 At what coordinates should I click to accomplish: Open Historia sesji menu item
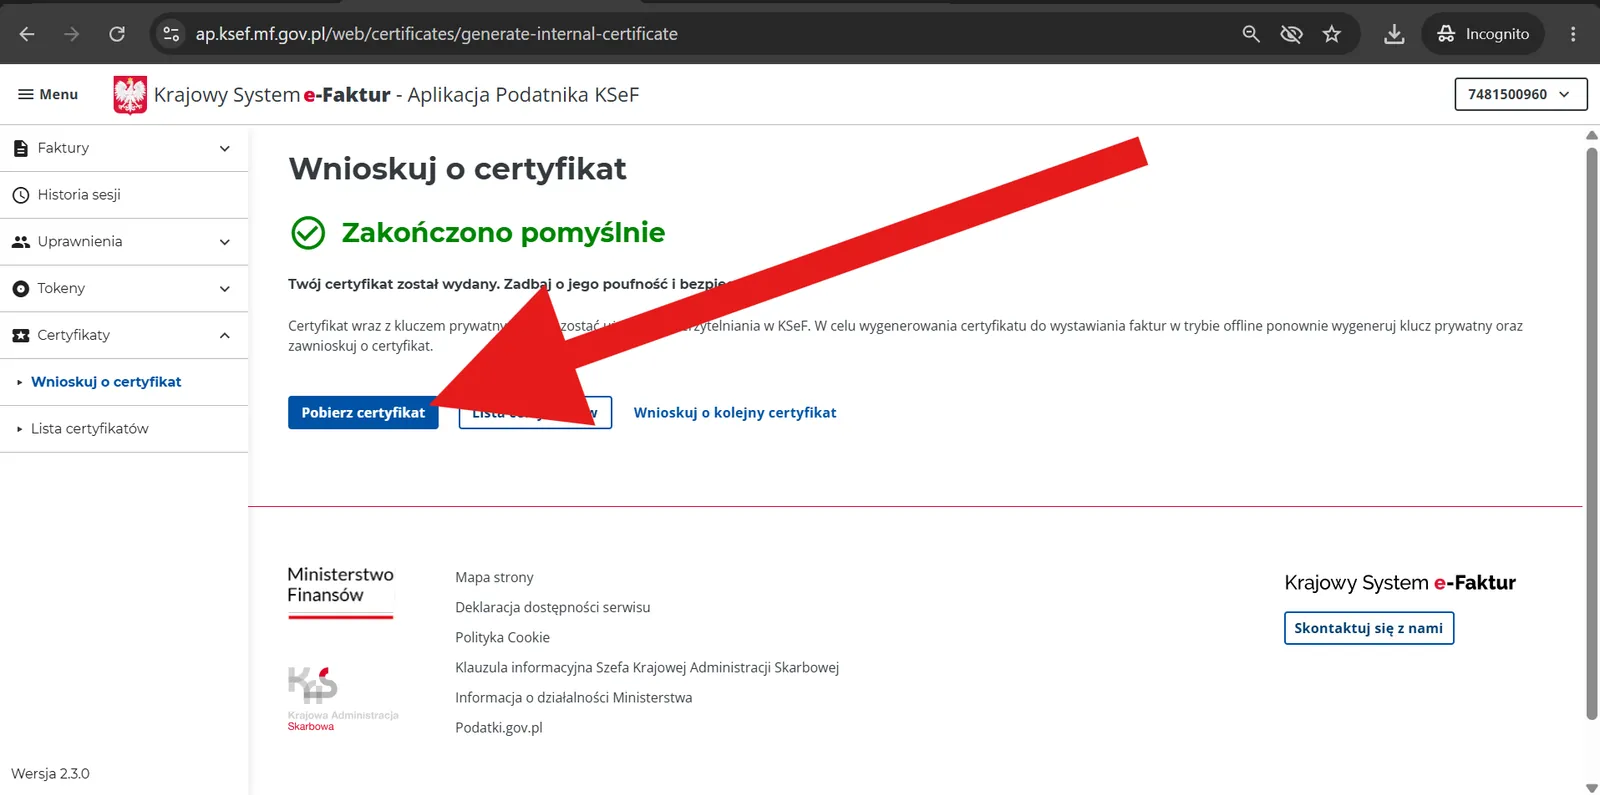[124, 195]
